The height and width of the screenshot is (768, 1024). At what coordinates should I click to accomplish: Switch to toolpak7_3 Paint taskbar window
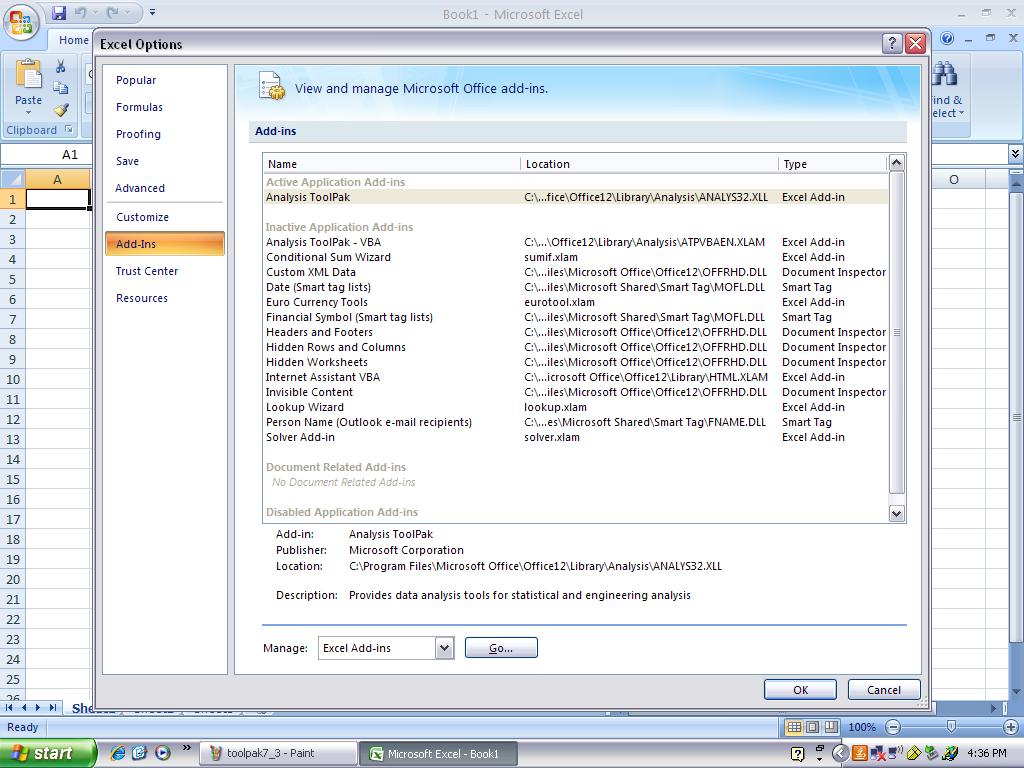click(279, 753)
